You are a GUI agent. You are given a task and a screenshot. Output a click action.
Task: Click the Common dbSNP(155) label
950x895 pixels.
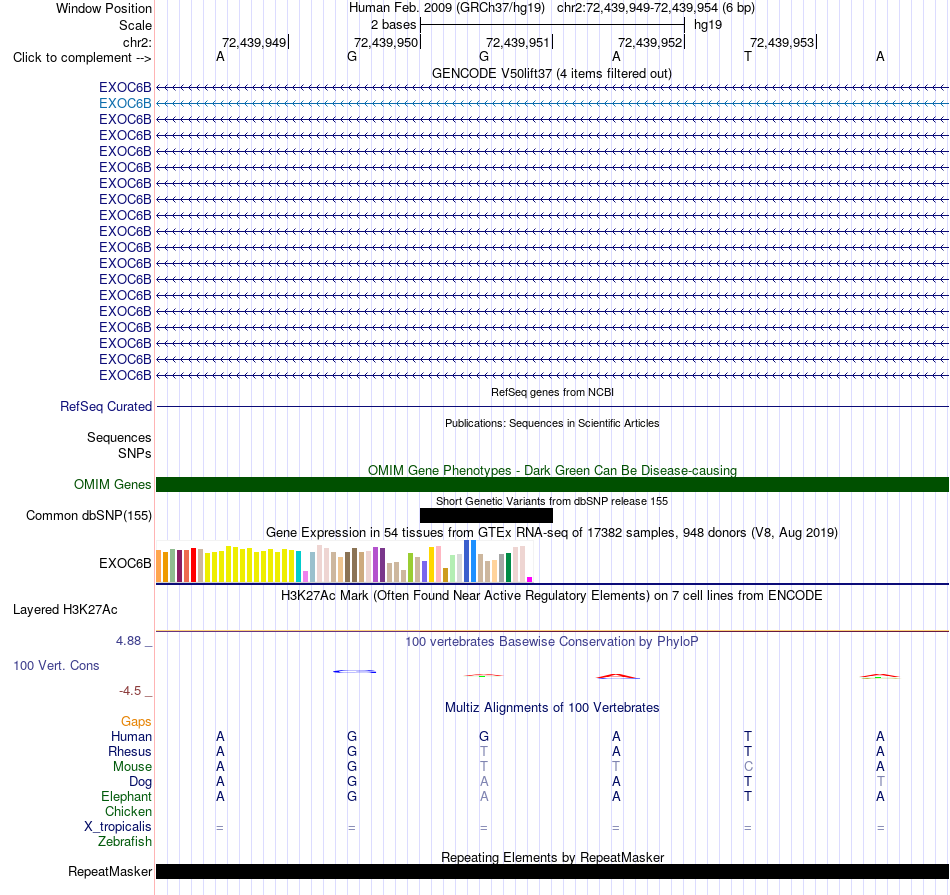[x=88, y=516]
